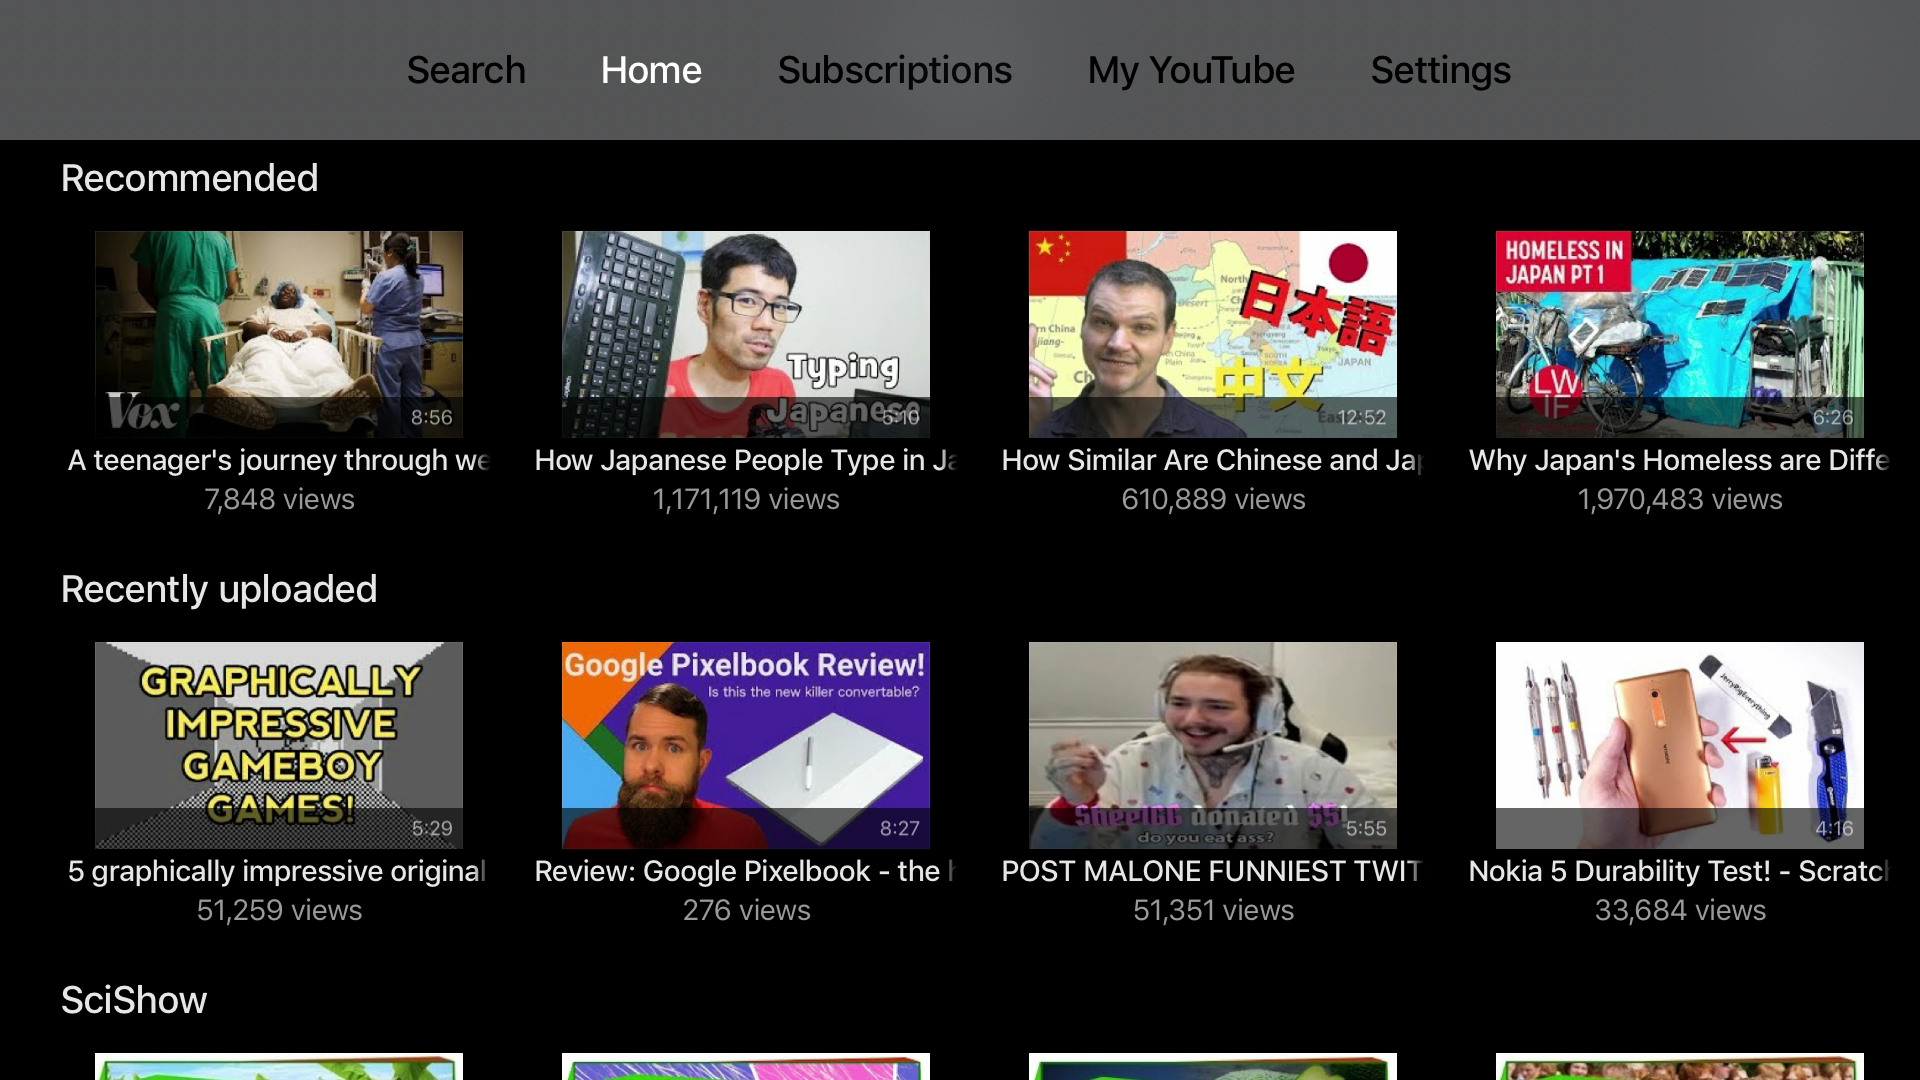Open the Typing Japanese keyboard video thumbnail

746,334
